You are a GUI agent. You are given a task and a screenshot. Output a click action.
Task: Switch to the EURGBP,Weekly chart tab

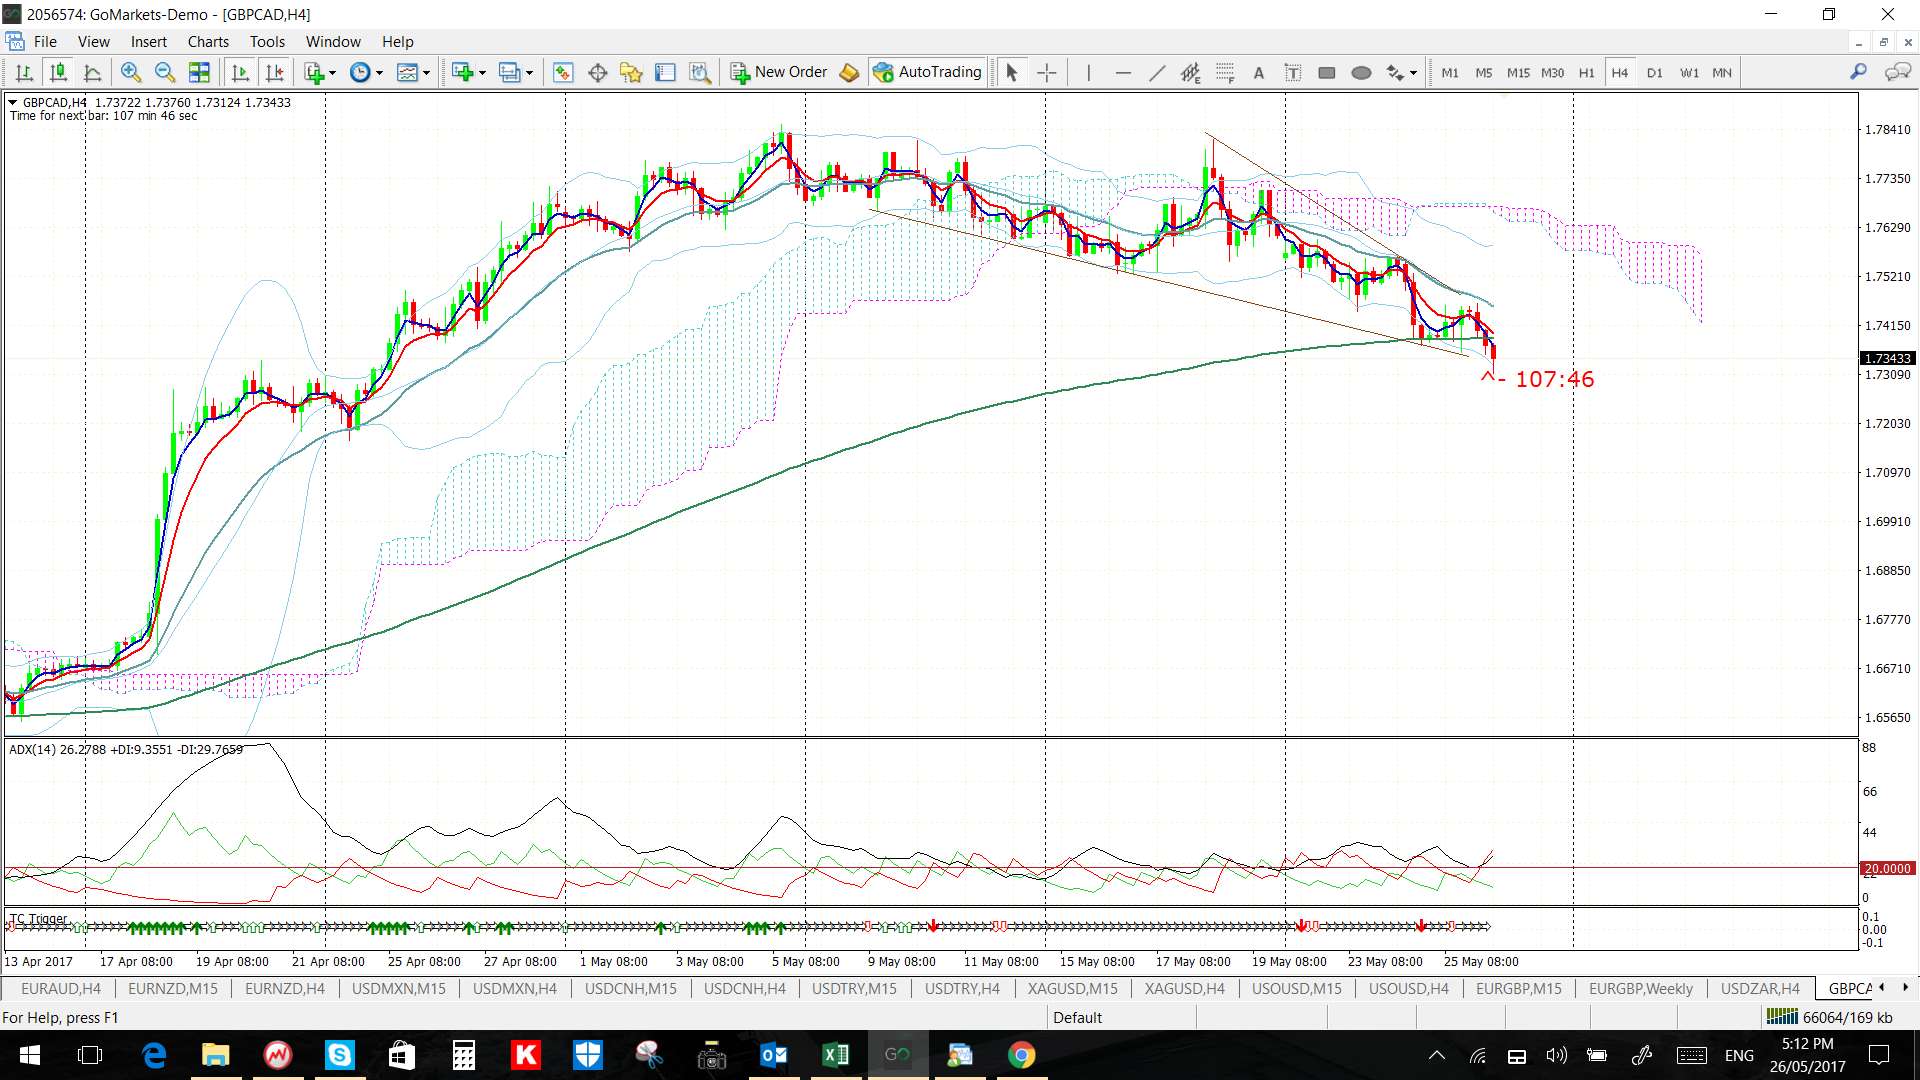[1640, 988]
